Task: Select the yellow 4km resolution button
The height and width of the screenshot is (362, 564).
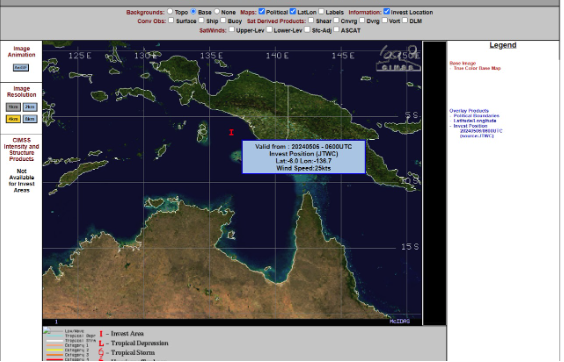Action: (x=13, y=119)
